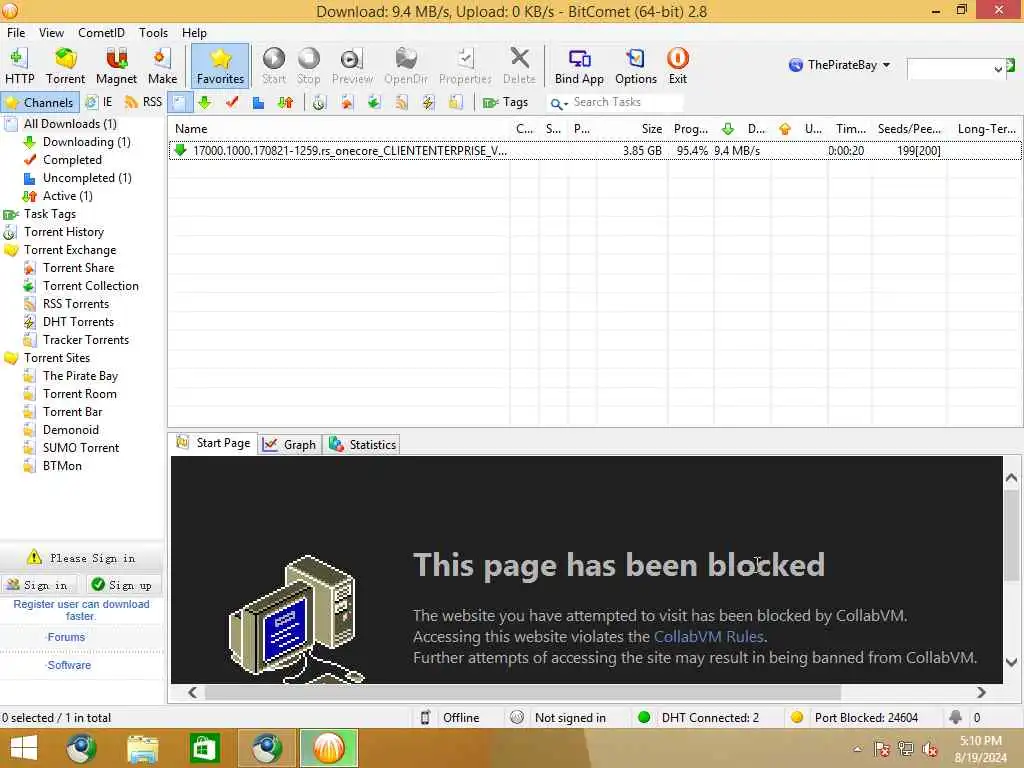This screenshot has height=768, width=1024.
Task: Sort by the Name column header
Action: pos(338,129)
